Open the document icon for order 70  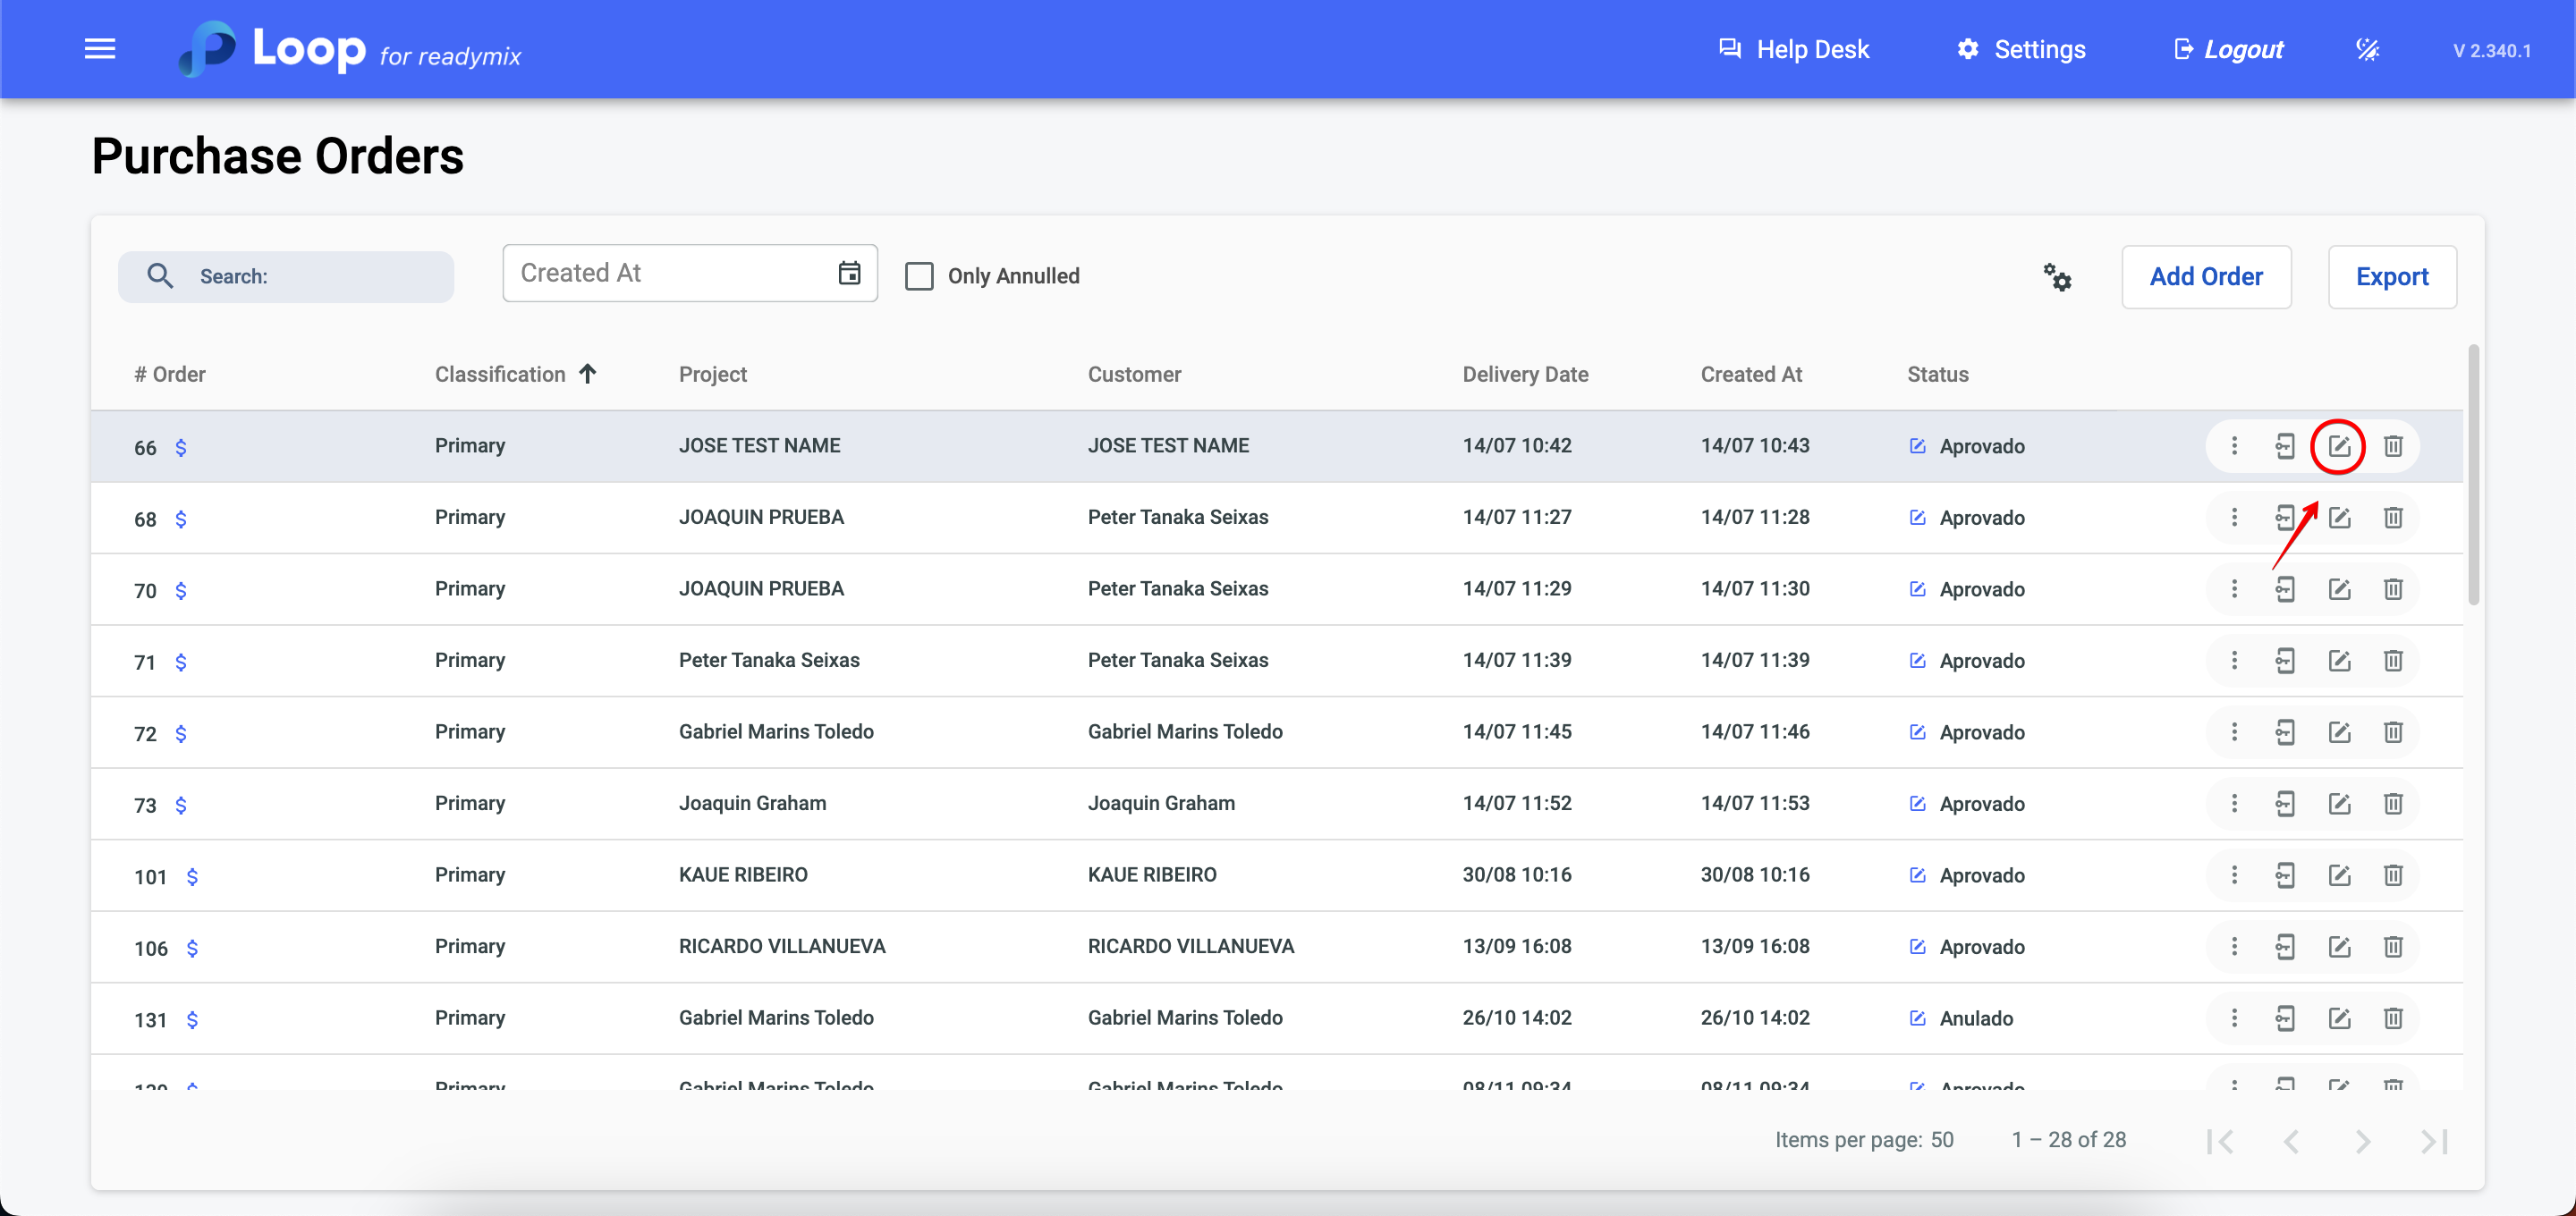coord(2285,589)
